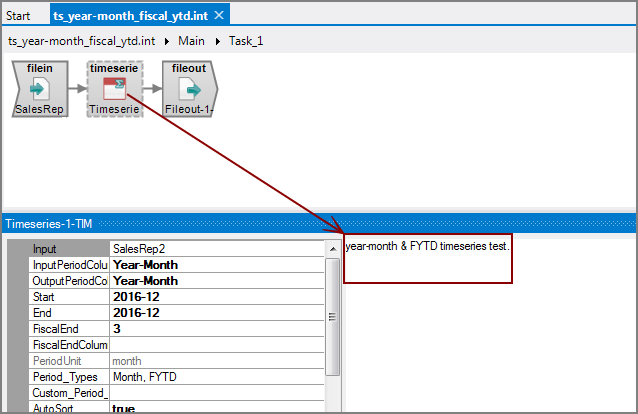Click ts_year-month_fiscal_ytd.int in the breadcrumb
Viewport: 638px width, 414px height.
click(x=81, y=41)
